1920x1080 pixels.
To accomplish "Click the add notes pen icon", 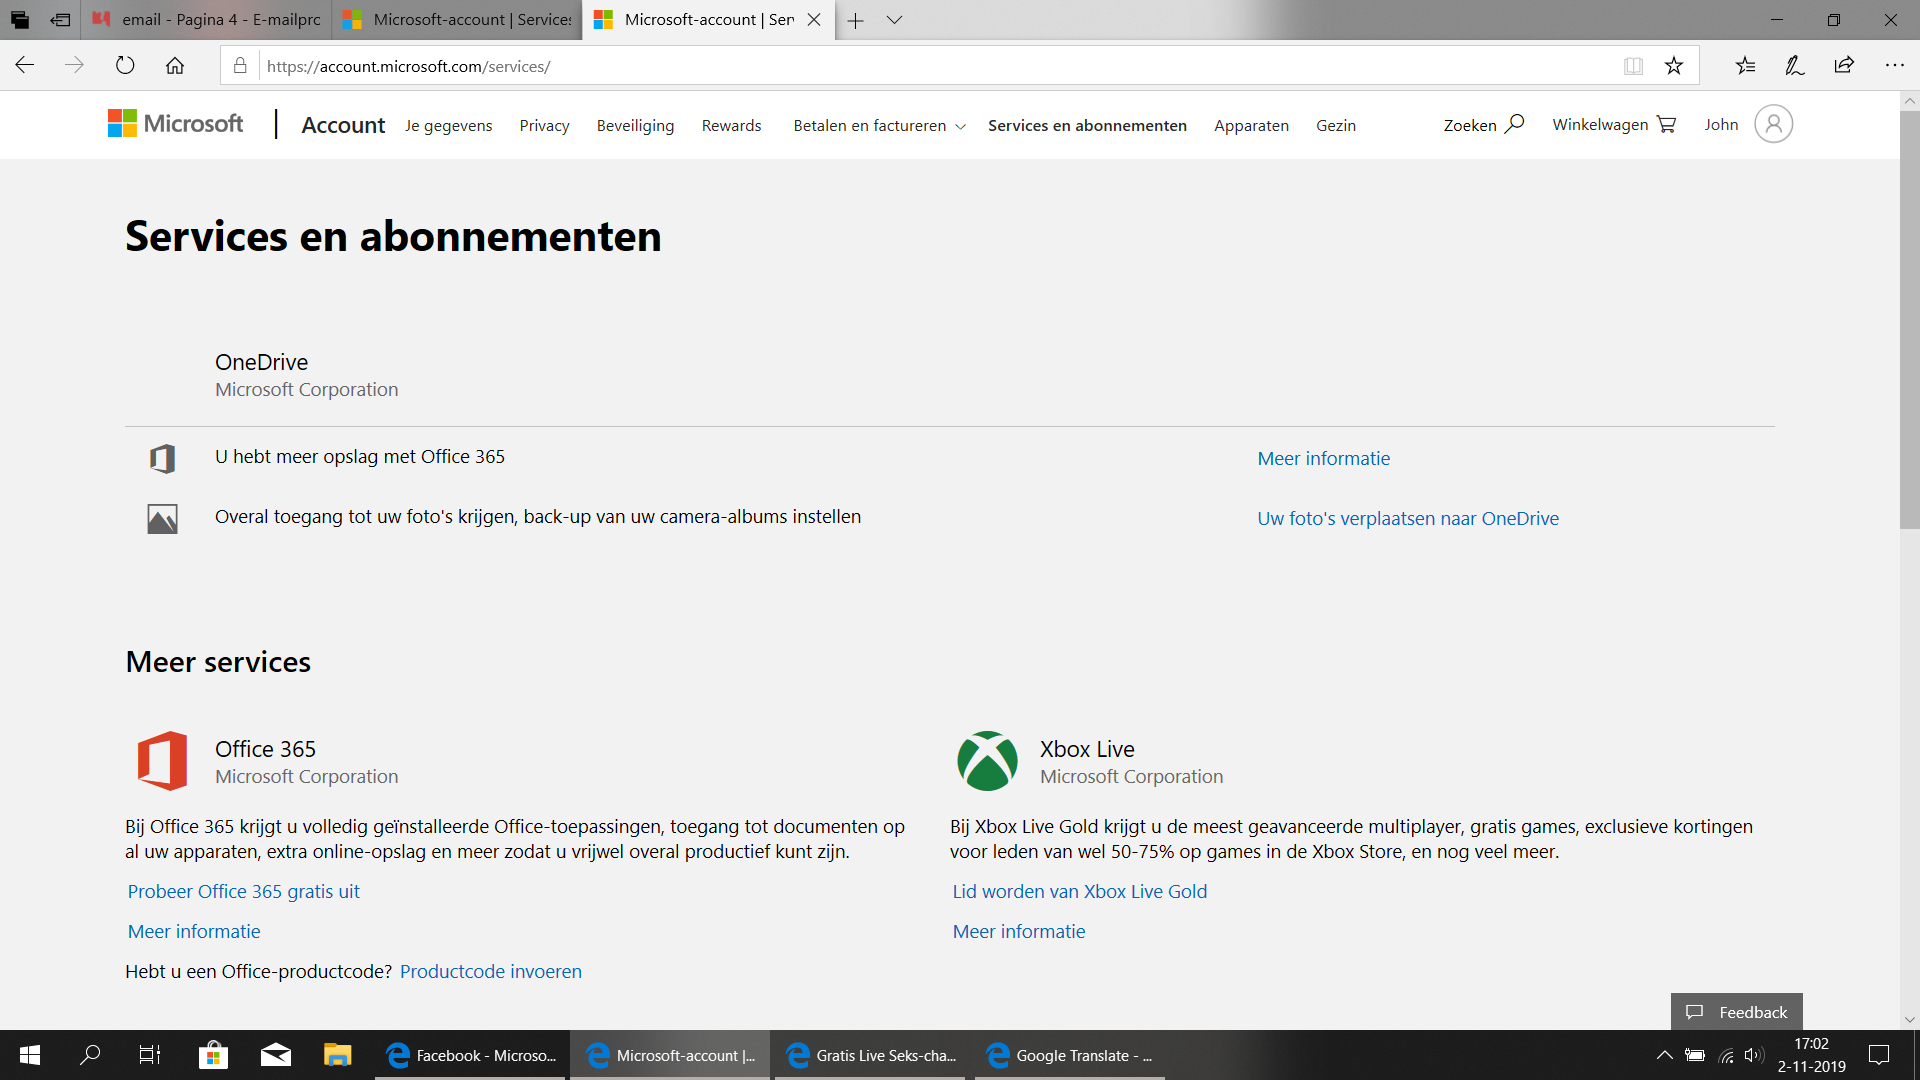I will point(1794,66).
